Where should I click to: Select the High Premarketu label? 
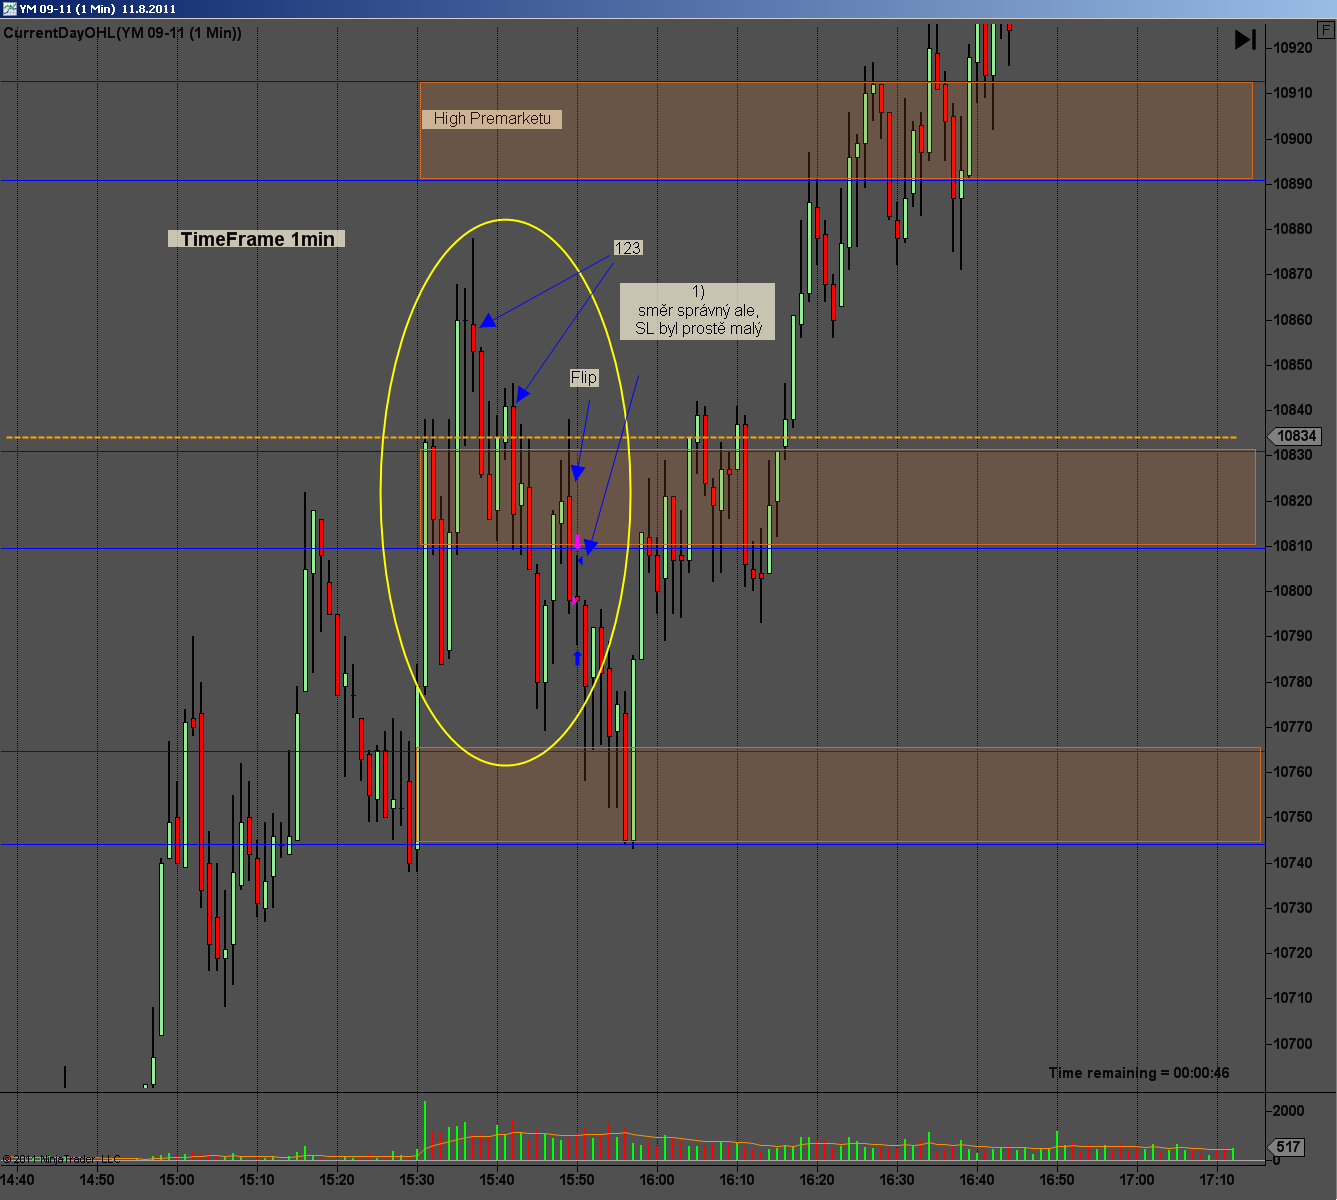492,119
